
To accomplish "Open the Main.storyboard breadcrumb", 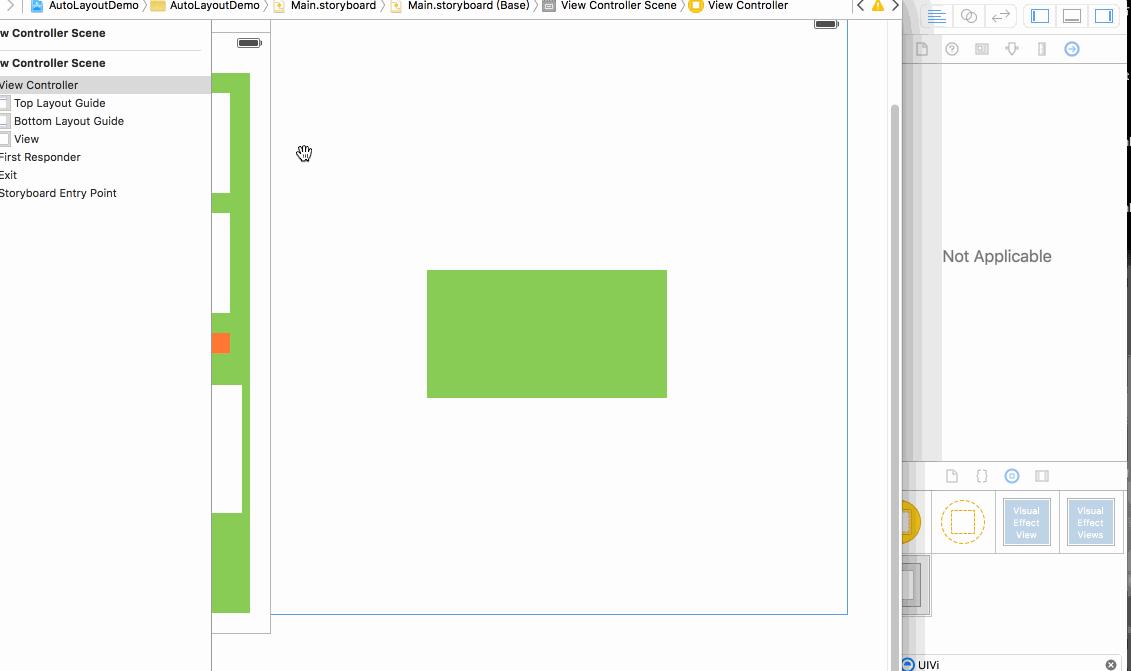I will [x=325, y=6].
